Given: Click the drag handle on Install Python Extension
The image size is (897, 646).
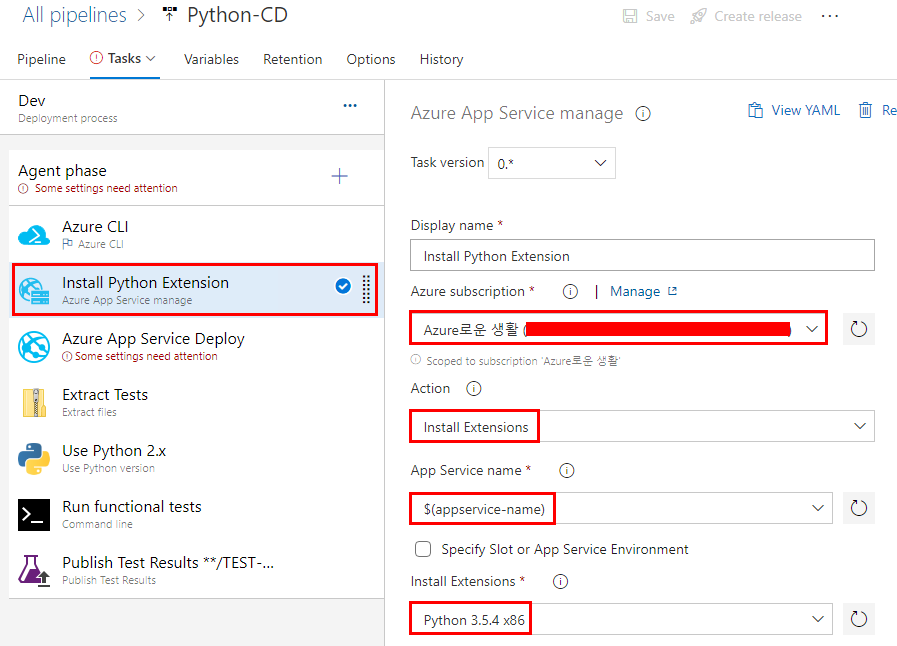Looking at the screenshot, I should click(x=366, y=290).
